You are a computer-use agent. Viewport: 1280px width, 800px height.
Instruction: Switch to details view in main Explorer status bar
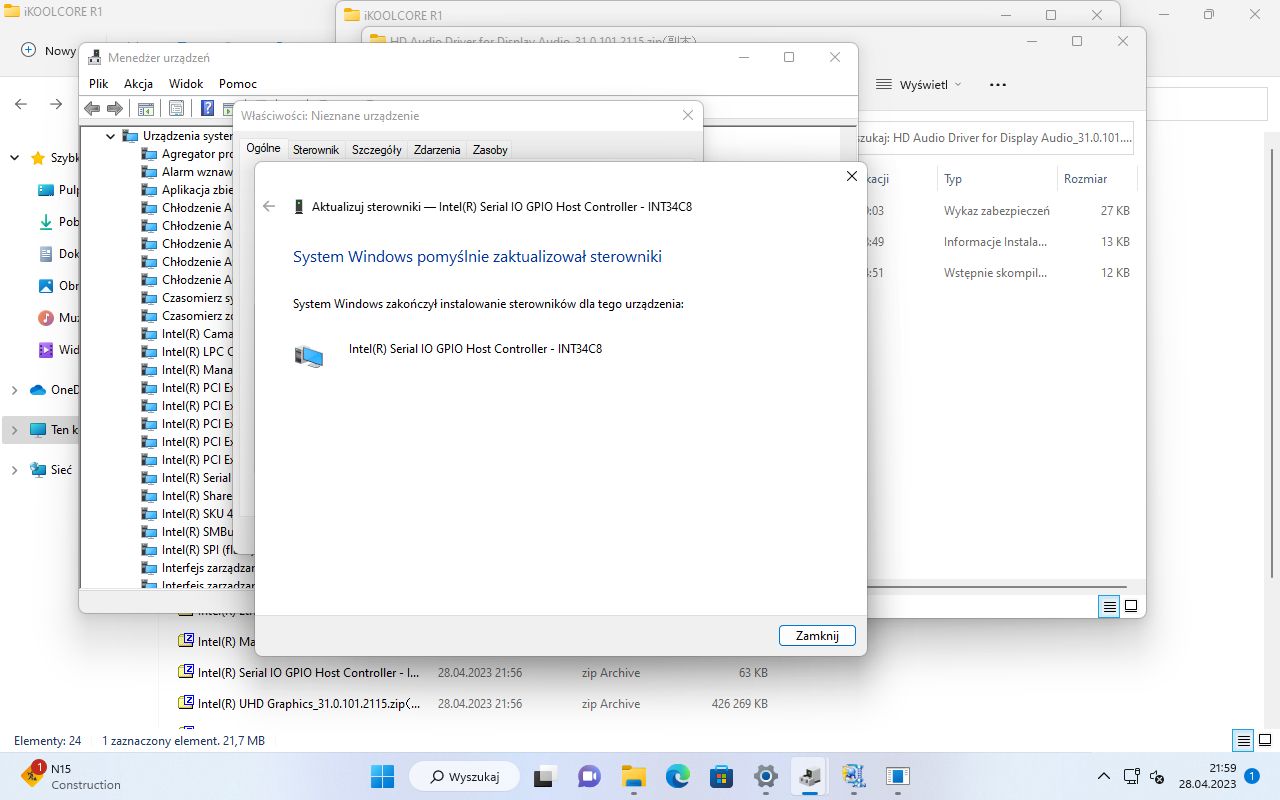[1243, 741]
